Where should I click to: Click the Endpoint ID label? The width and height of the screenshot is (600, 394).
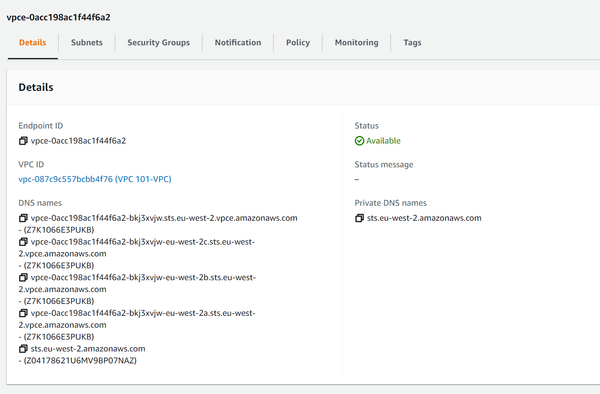[41, 125]
